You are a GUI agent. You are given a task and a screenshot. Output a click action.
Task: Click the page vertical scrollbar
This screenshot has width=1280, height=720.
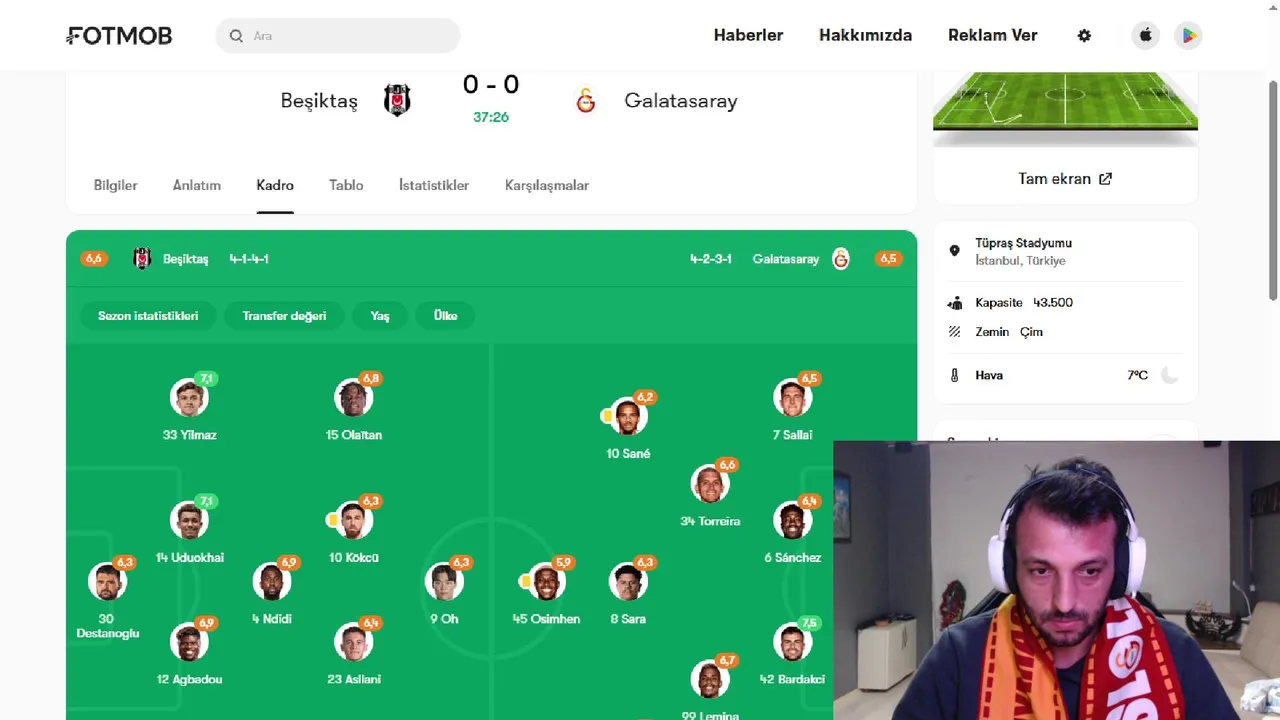1273,190
